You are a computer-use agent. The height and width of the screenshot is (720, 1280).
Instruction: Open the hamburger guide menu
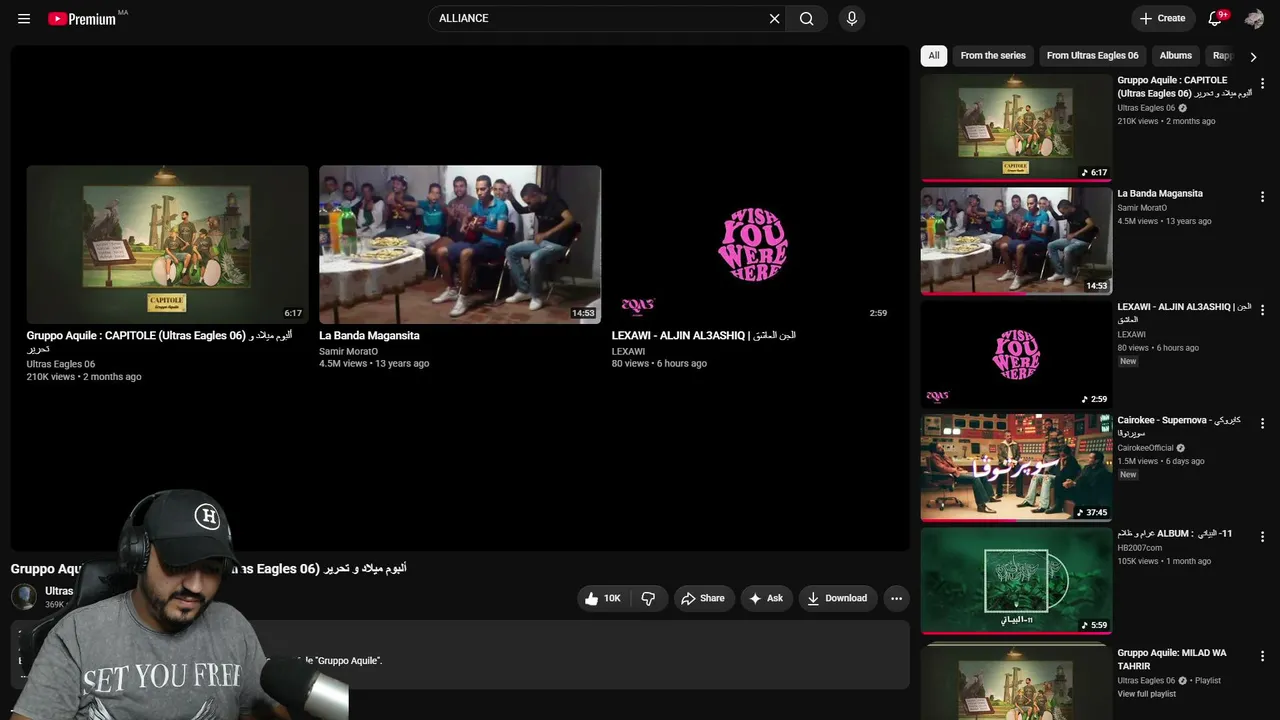[24, 18]
